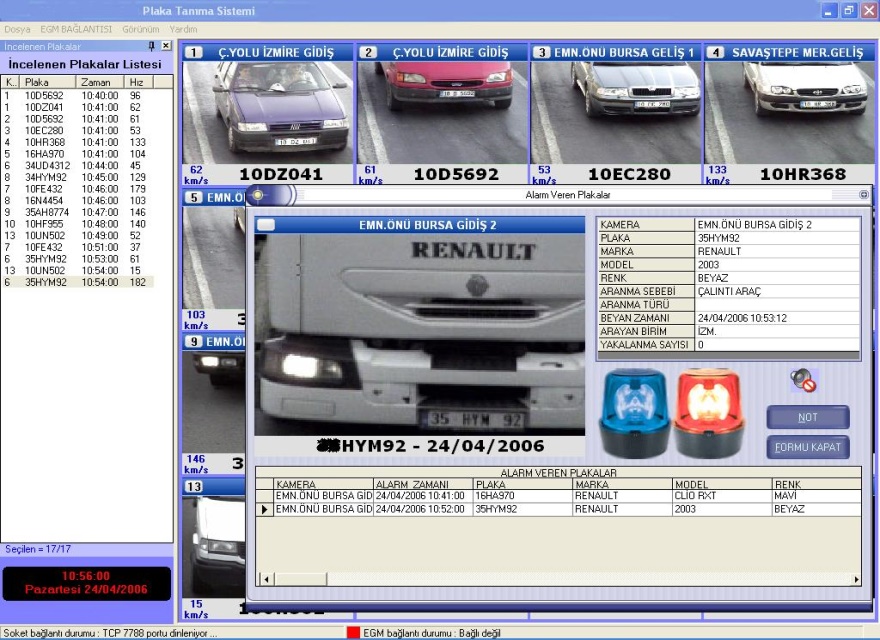Sort list by Hız column header
The height and width of the screenshot is (640, 880).
tap(138, 82)
